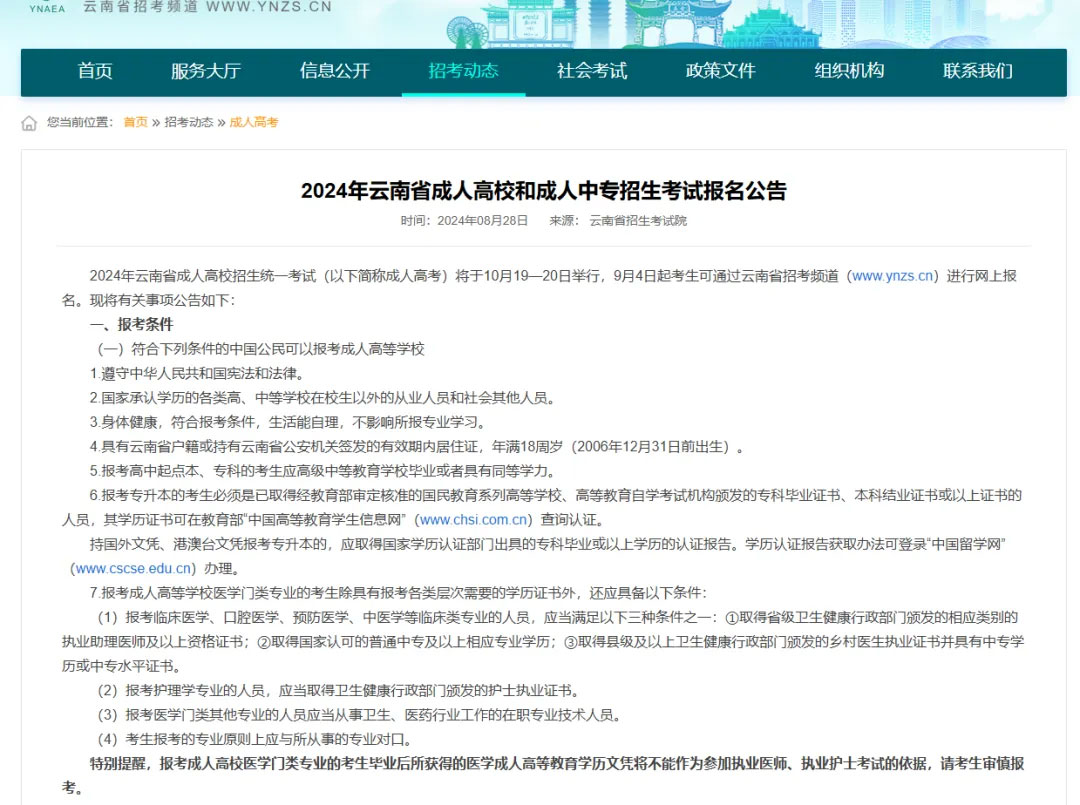
Task: Click the 成人高考 breadcrumb entry
Action: point(255,121)
